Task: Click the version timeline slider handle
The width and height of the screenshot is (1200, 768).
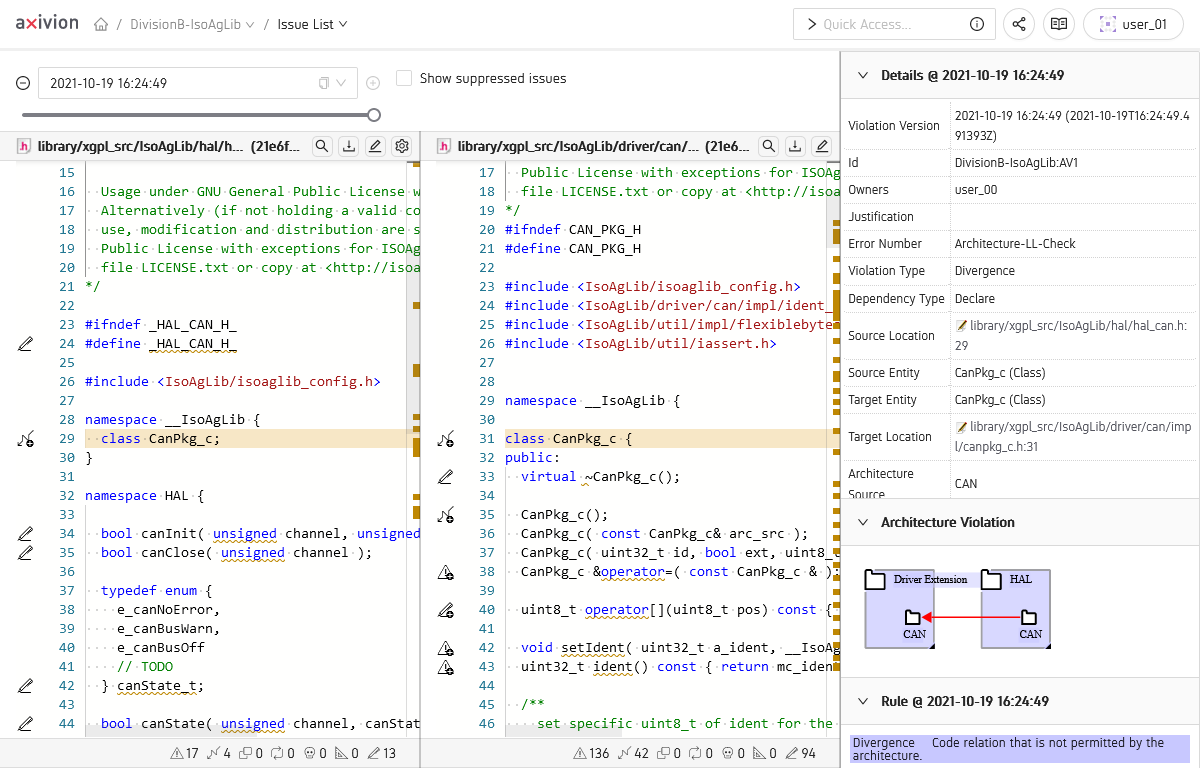Action: tap(374, 114)
